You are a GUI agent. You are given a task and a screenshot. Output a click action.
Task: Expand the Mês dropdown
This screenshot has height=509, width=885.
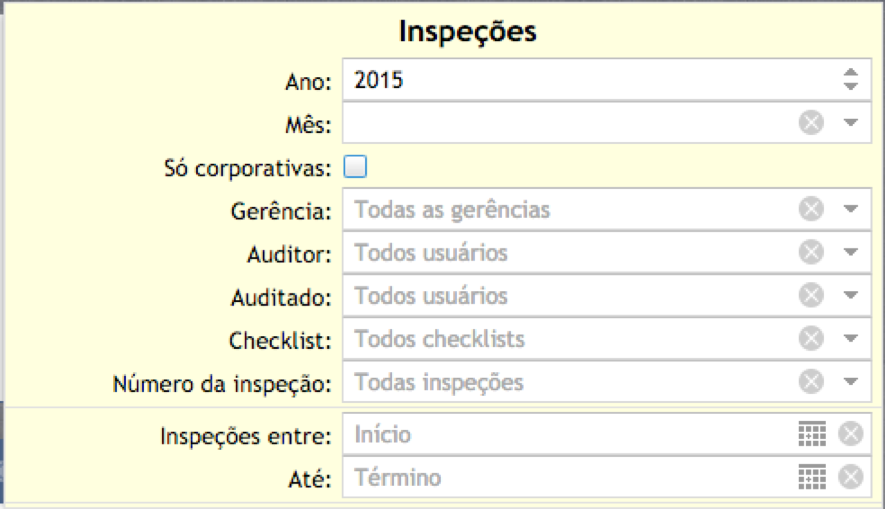point(851,122)
